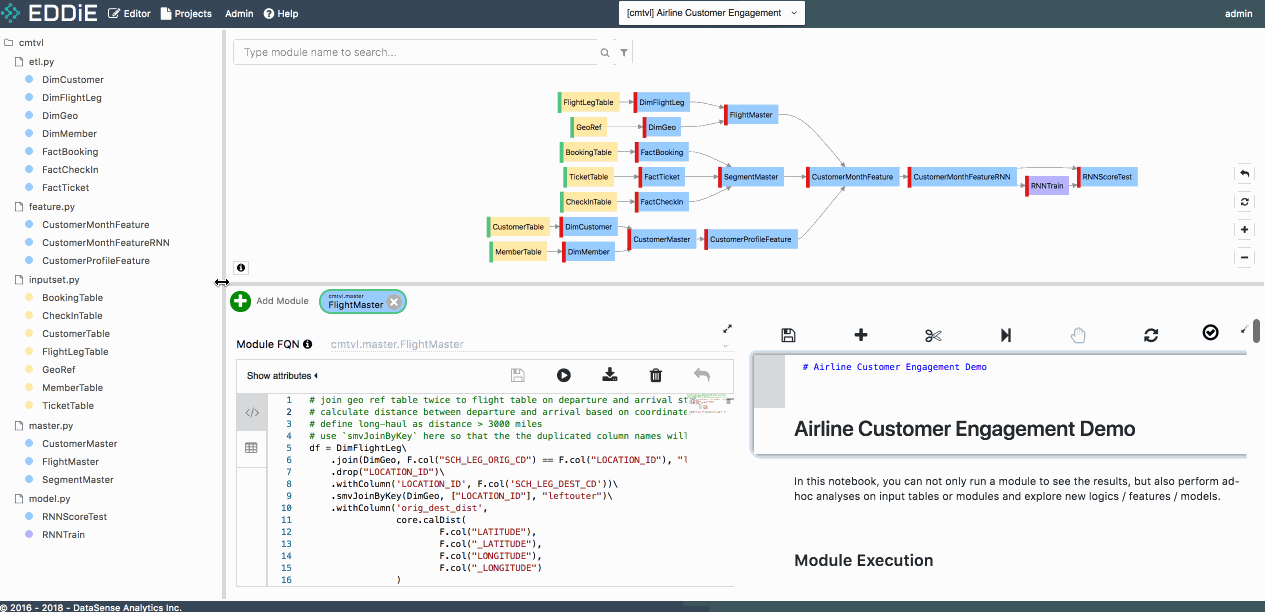
Task: Delete module using the trash icon
Action: 656,376
